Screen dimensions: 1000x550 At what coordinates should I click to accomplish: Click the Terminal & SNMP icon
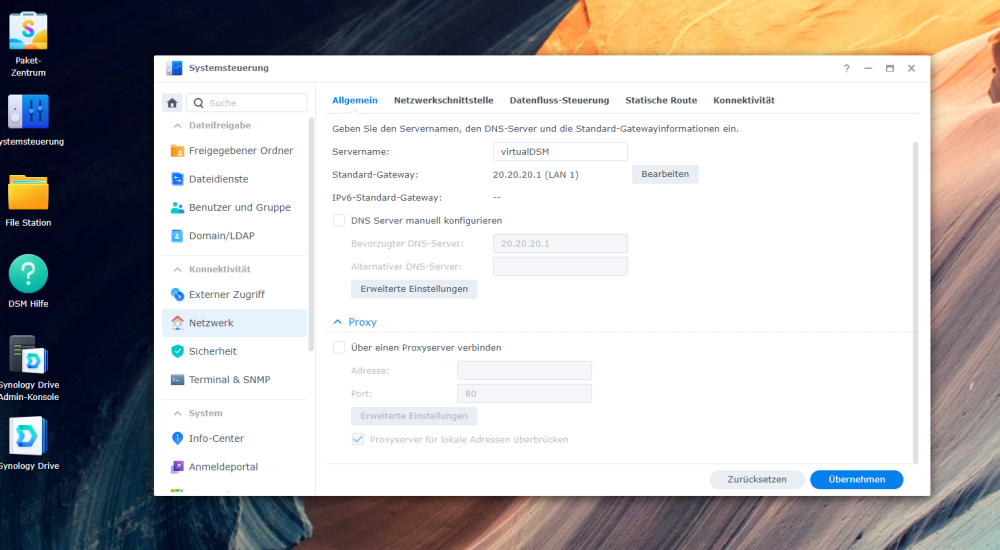[177, 380]
